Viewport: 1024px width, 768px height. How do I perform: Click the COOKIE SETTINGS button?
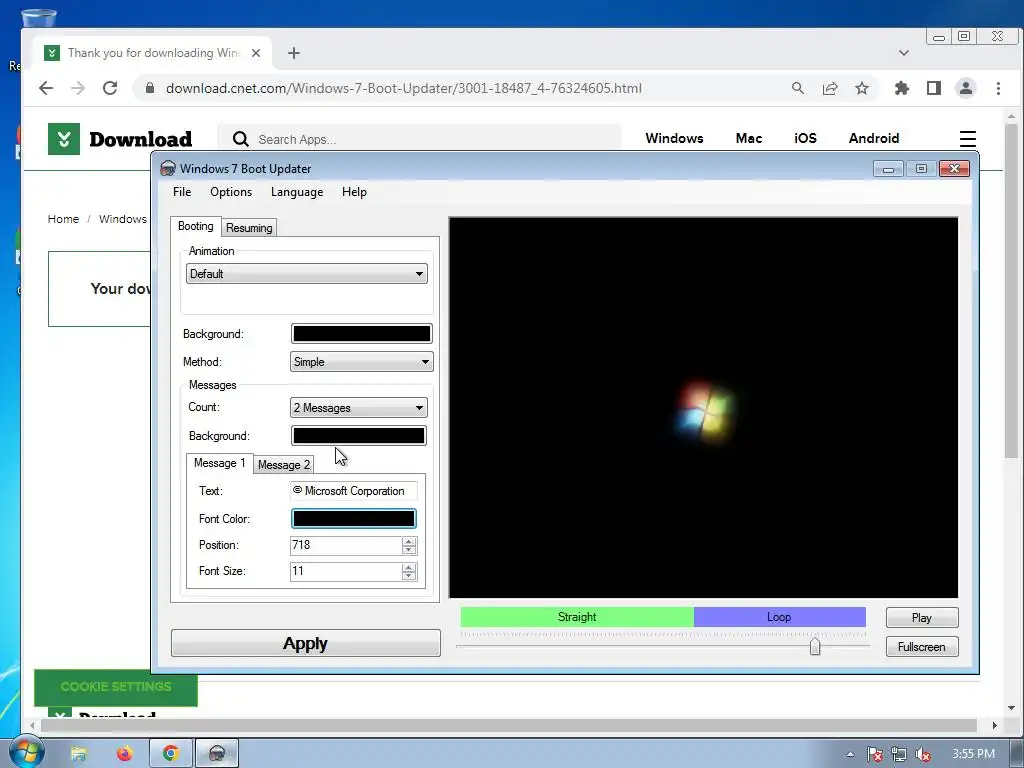point(116,687)
